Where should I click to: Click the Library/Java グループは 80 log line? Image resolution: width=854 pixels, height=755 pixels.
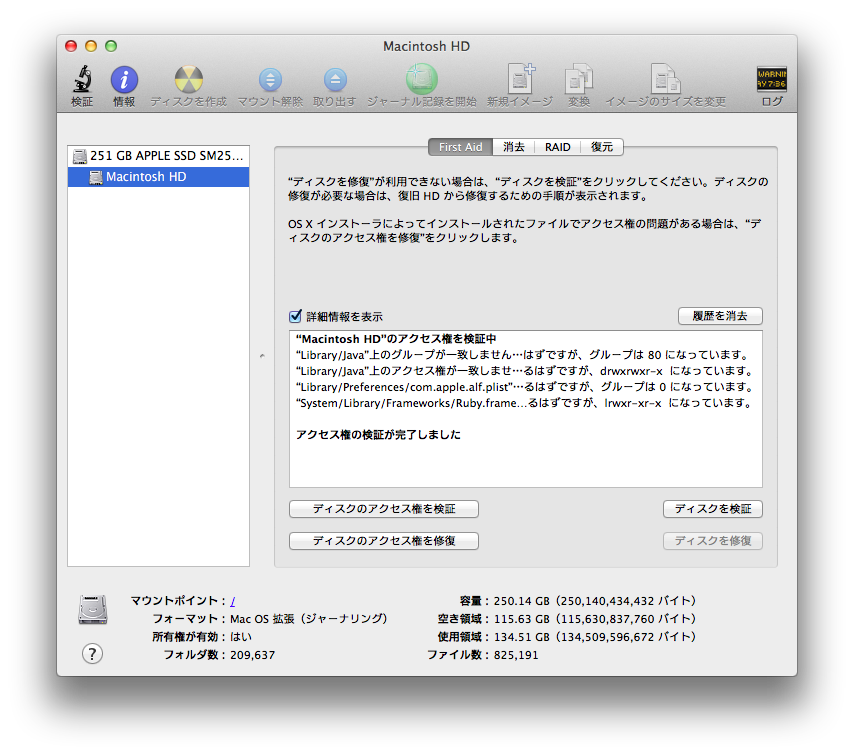522,355
